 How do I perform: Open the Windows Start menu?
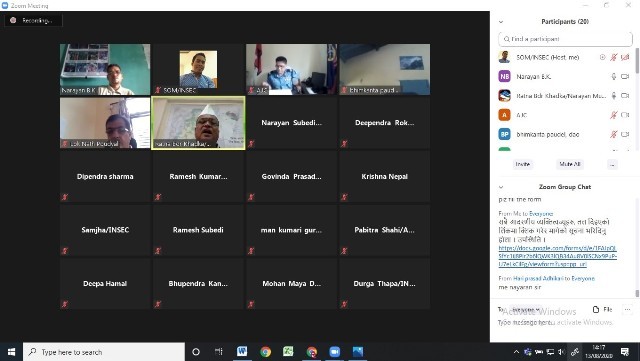tap(11, 352)
